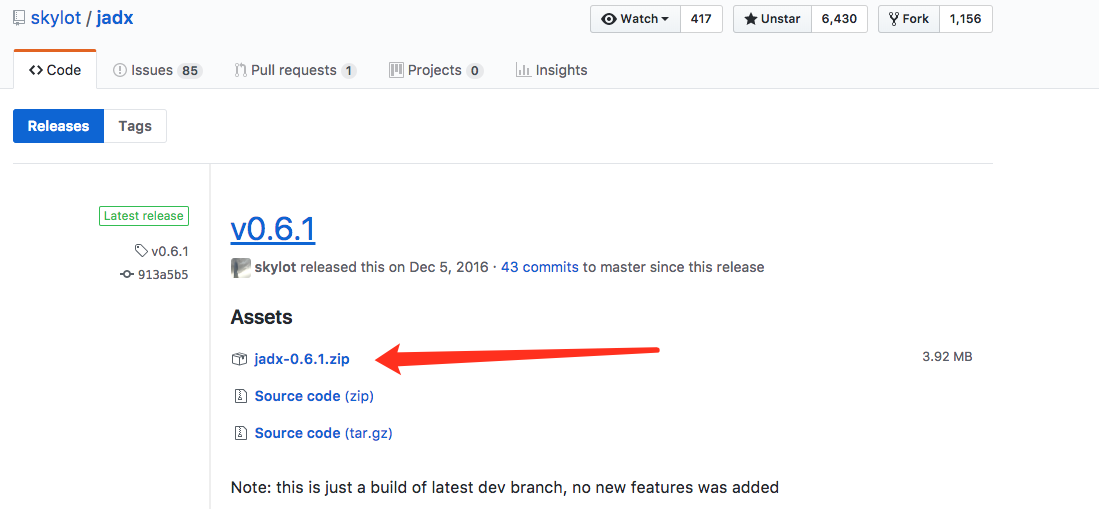1099x509 pixels.
Task: Click the Projects tab board icon
Action: pyautogui.click(x=396, y=69)
